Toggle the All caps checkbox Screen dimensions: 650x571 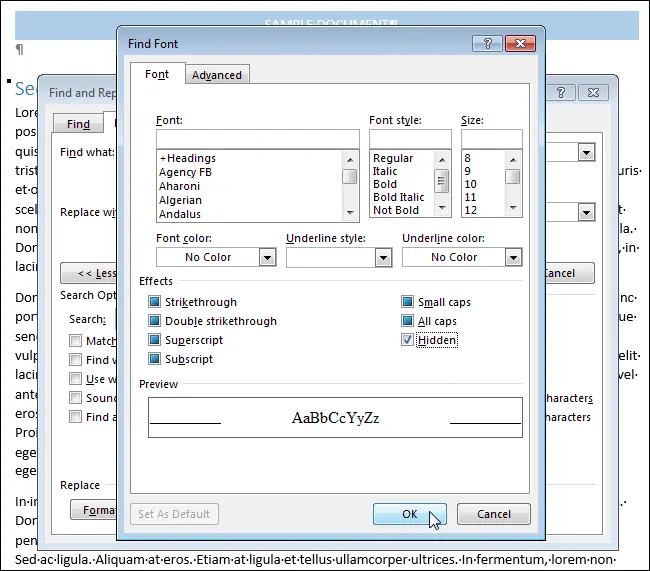(x=407, y=321)
